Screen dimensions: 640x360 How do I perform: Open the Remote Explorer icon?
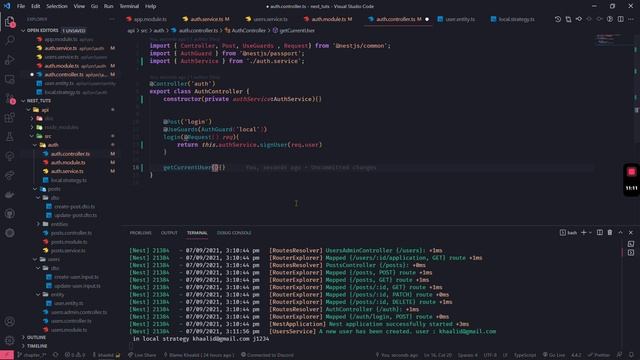click(x=10, y=79)
